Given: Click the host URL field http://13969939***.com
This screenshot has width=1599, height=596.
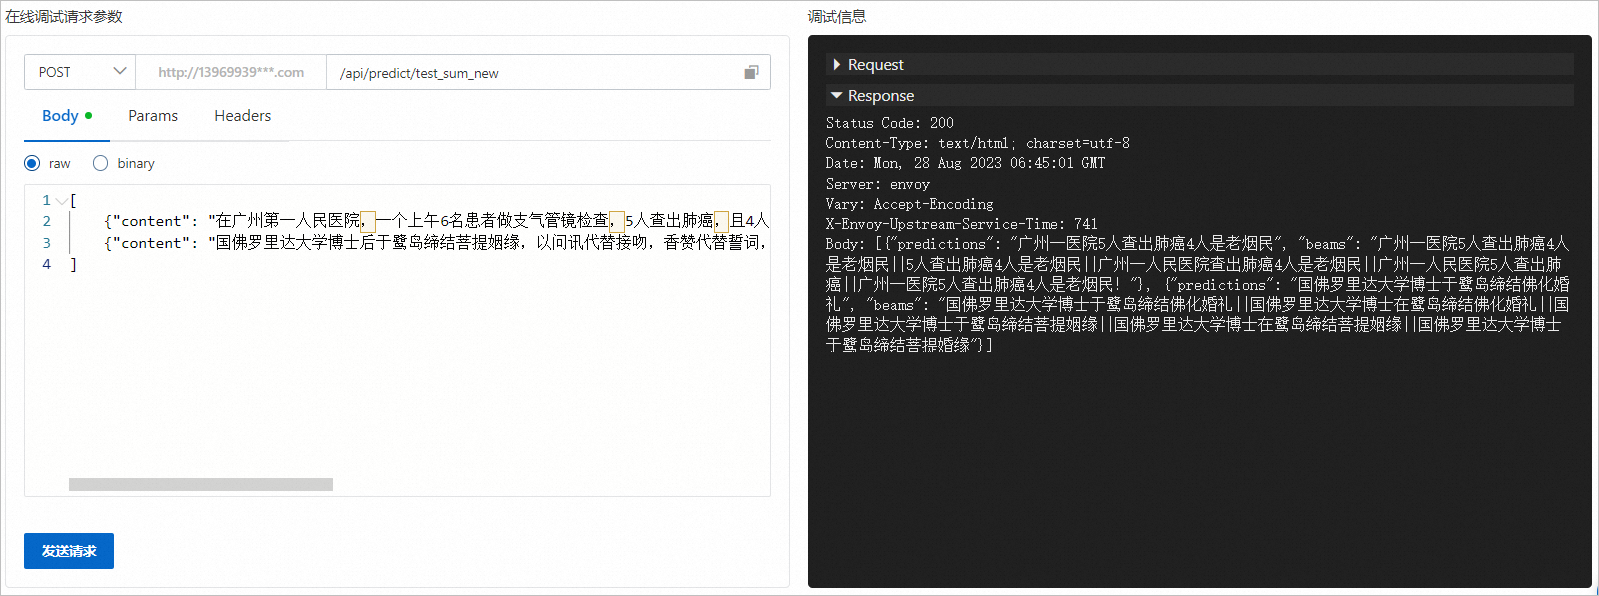Looking at the screenshot, I should pyautogui.click(x=231, y=72).
